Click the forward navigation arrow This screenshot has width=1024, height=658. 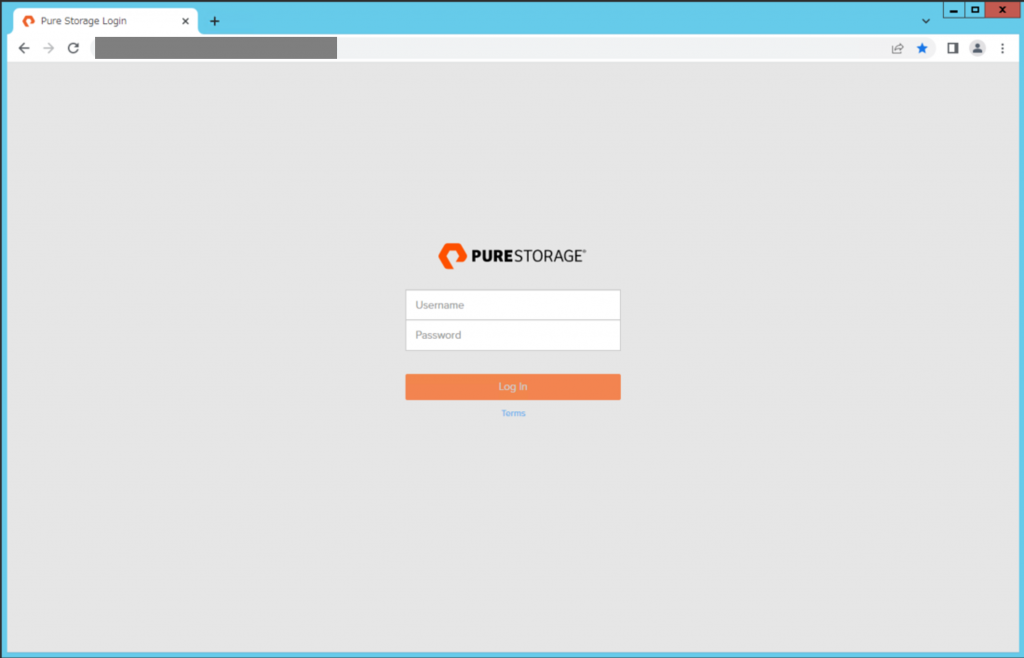coord(48,47)
